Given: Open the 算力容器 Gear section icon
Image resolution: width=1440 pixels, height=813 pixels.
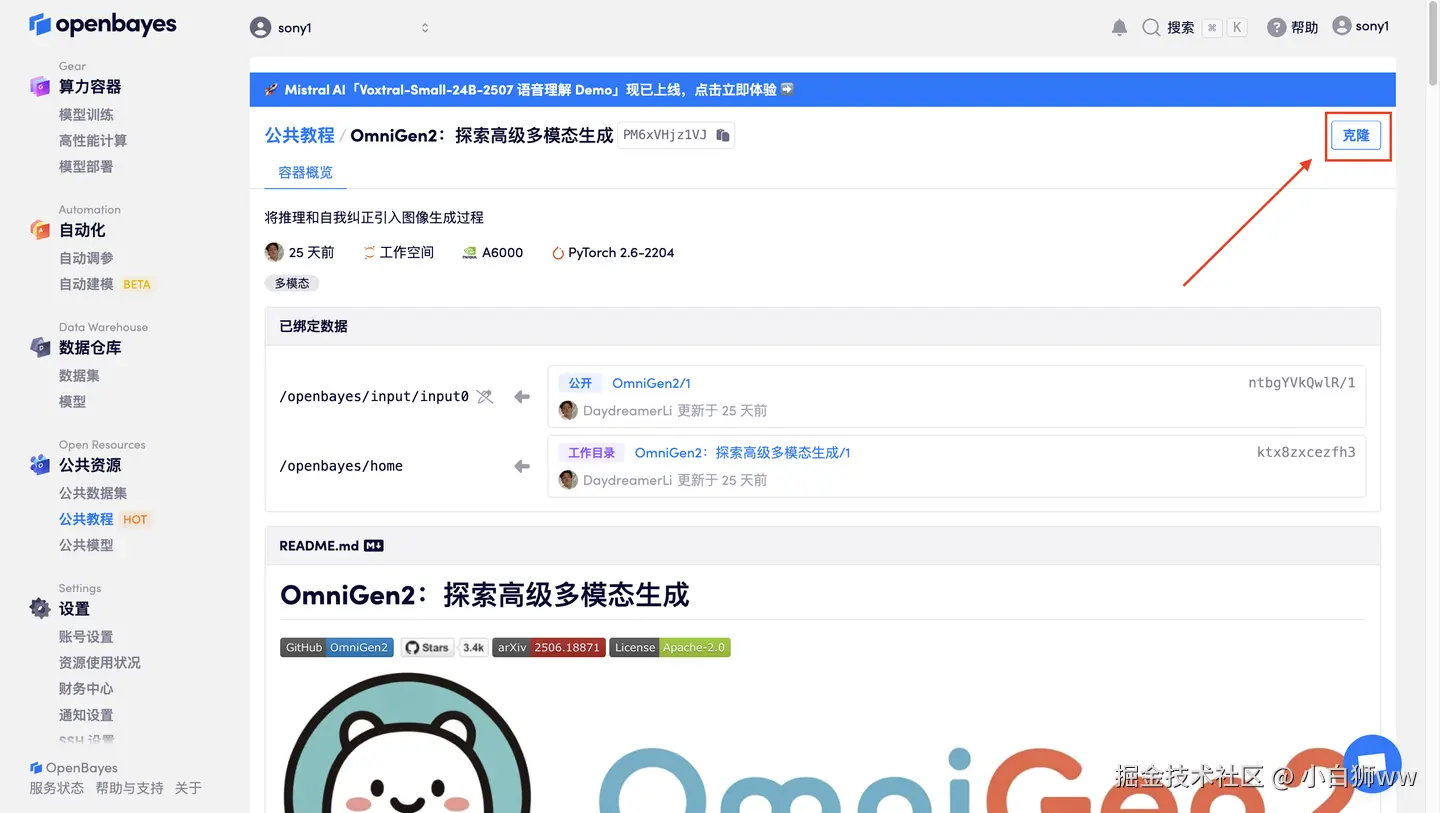Looking at the screenshot, I should click(39, 86).
